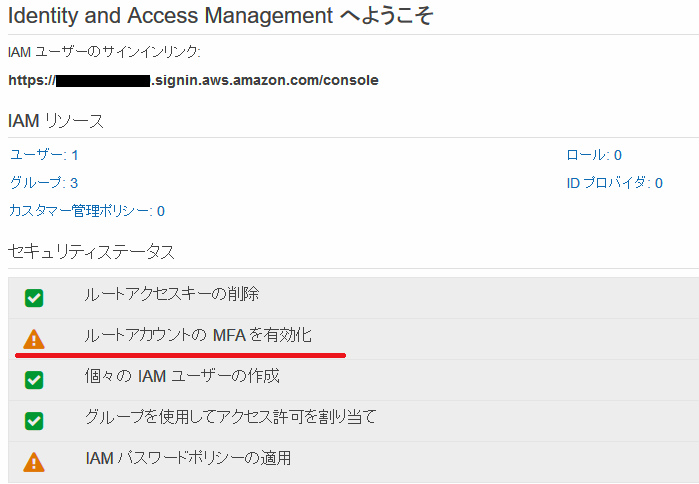Click the signin.aws.amazon.com/console sign-in URL
This screenshot has width=699, height=484.
264,80
